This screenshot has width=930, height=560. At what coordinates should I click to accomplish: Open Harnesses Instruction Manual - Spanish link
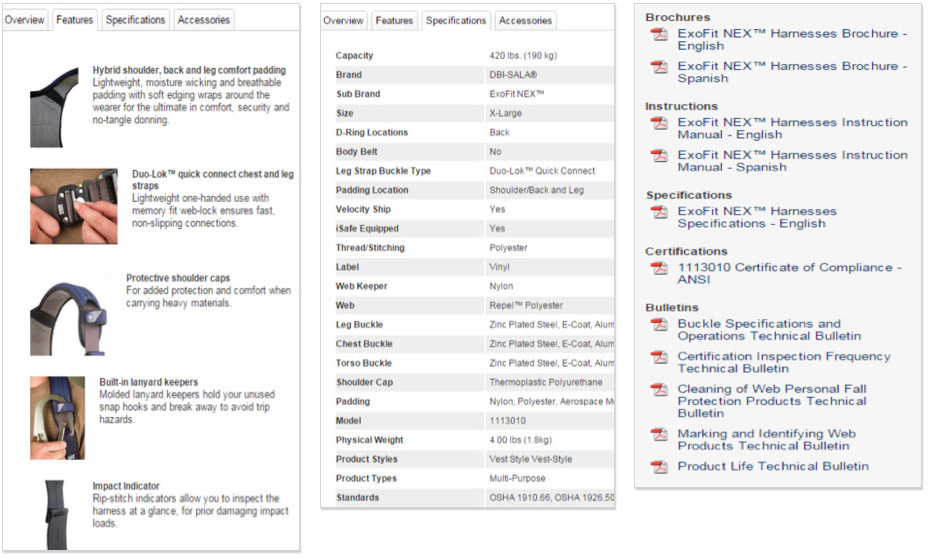click(792, 161)
